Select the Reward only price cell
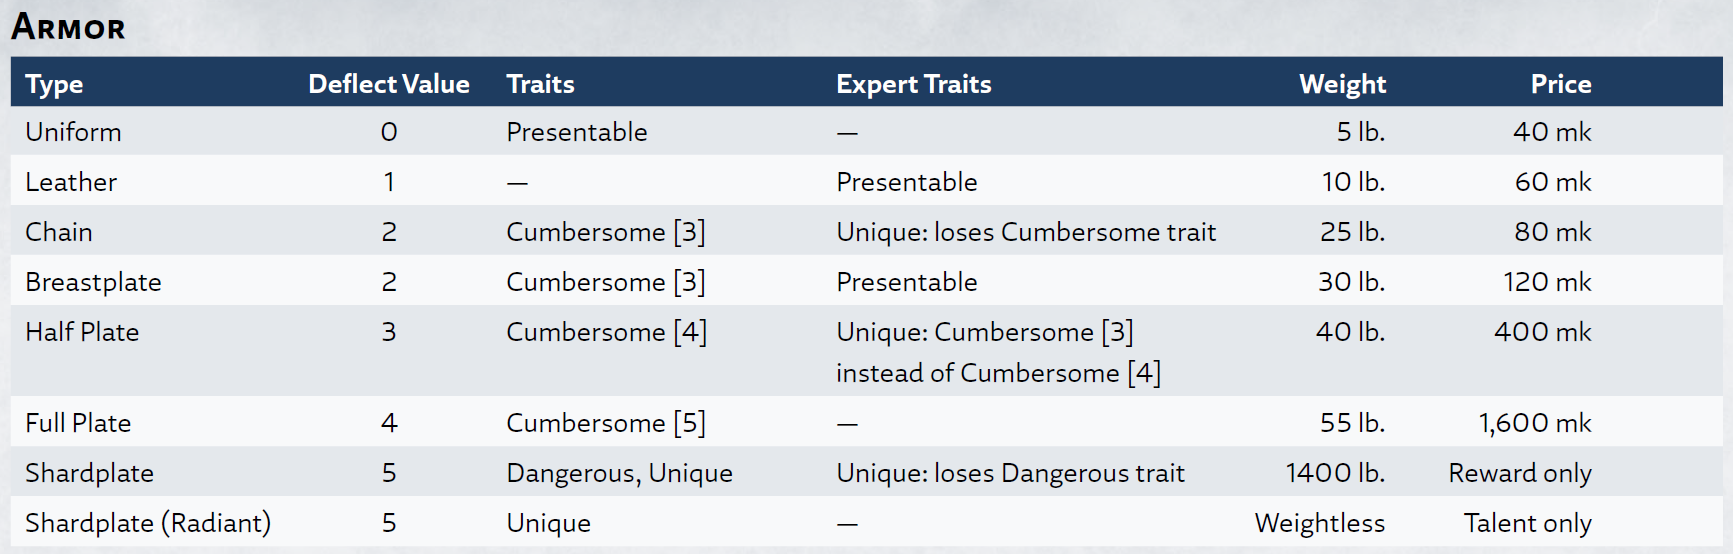 coord(1520,474)
